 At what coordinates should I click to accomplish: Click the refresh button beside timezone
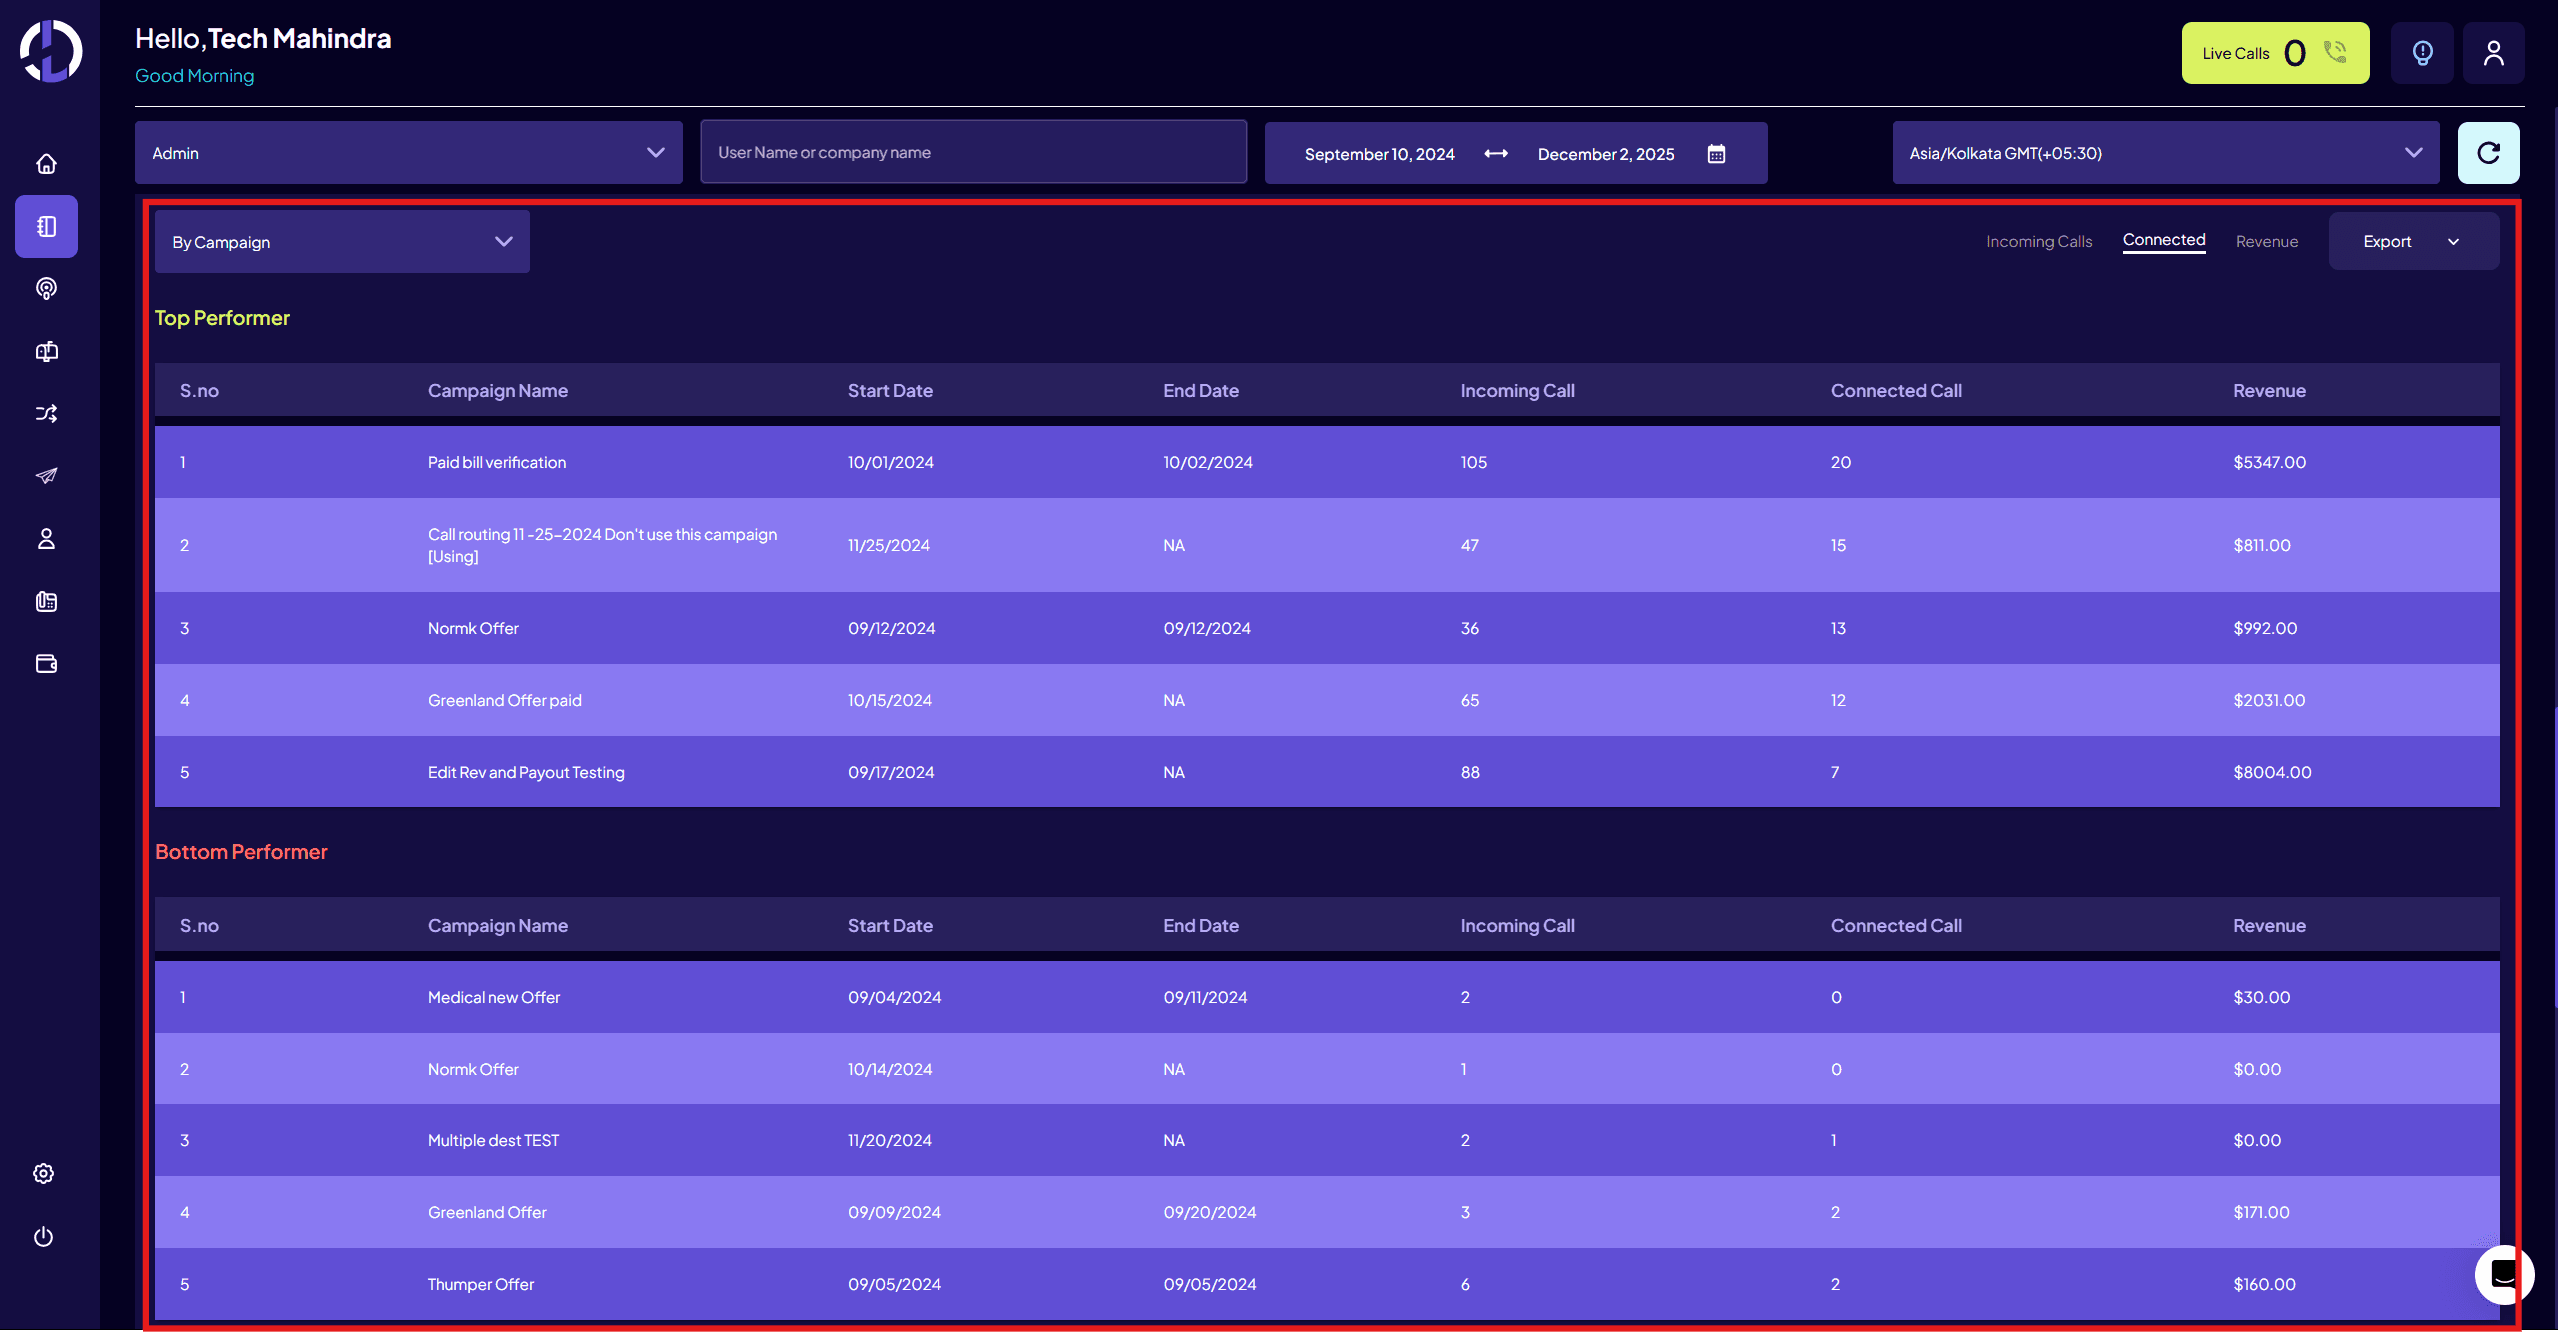point(2488,153)
